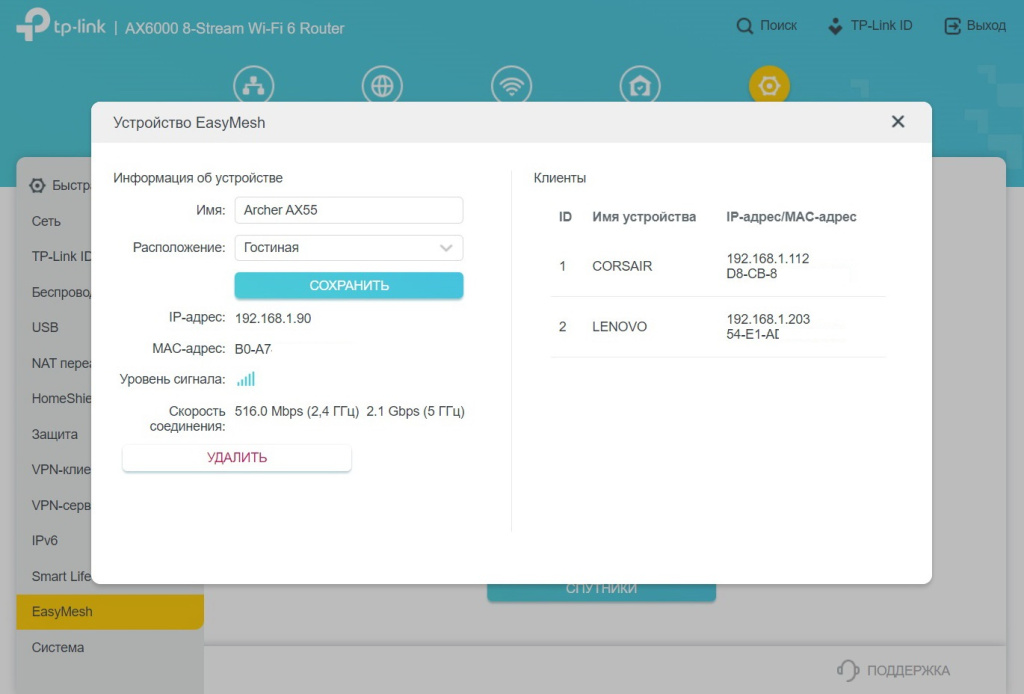Click the СОХРАНИТЬ button
The height and width of the screenshot is (694, 1024).
point(349,285)
